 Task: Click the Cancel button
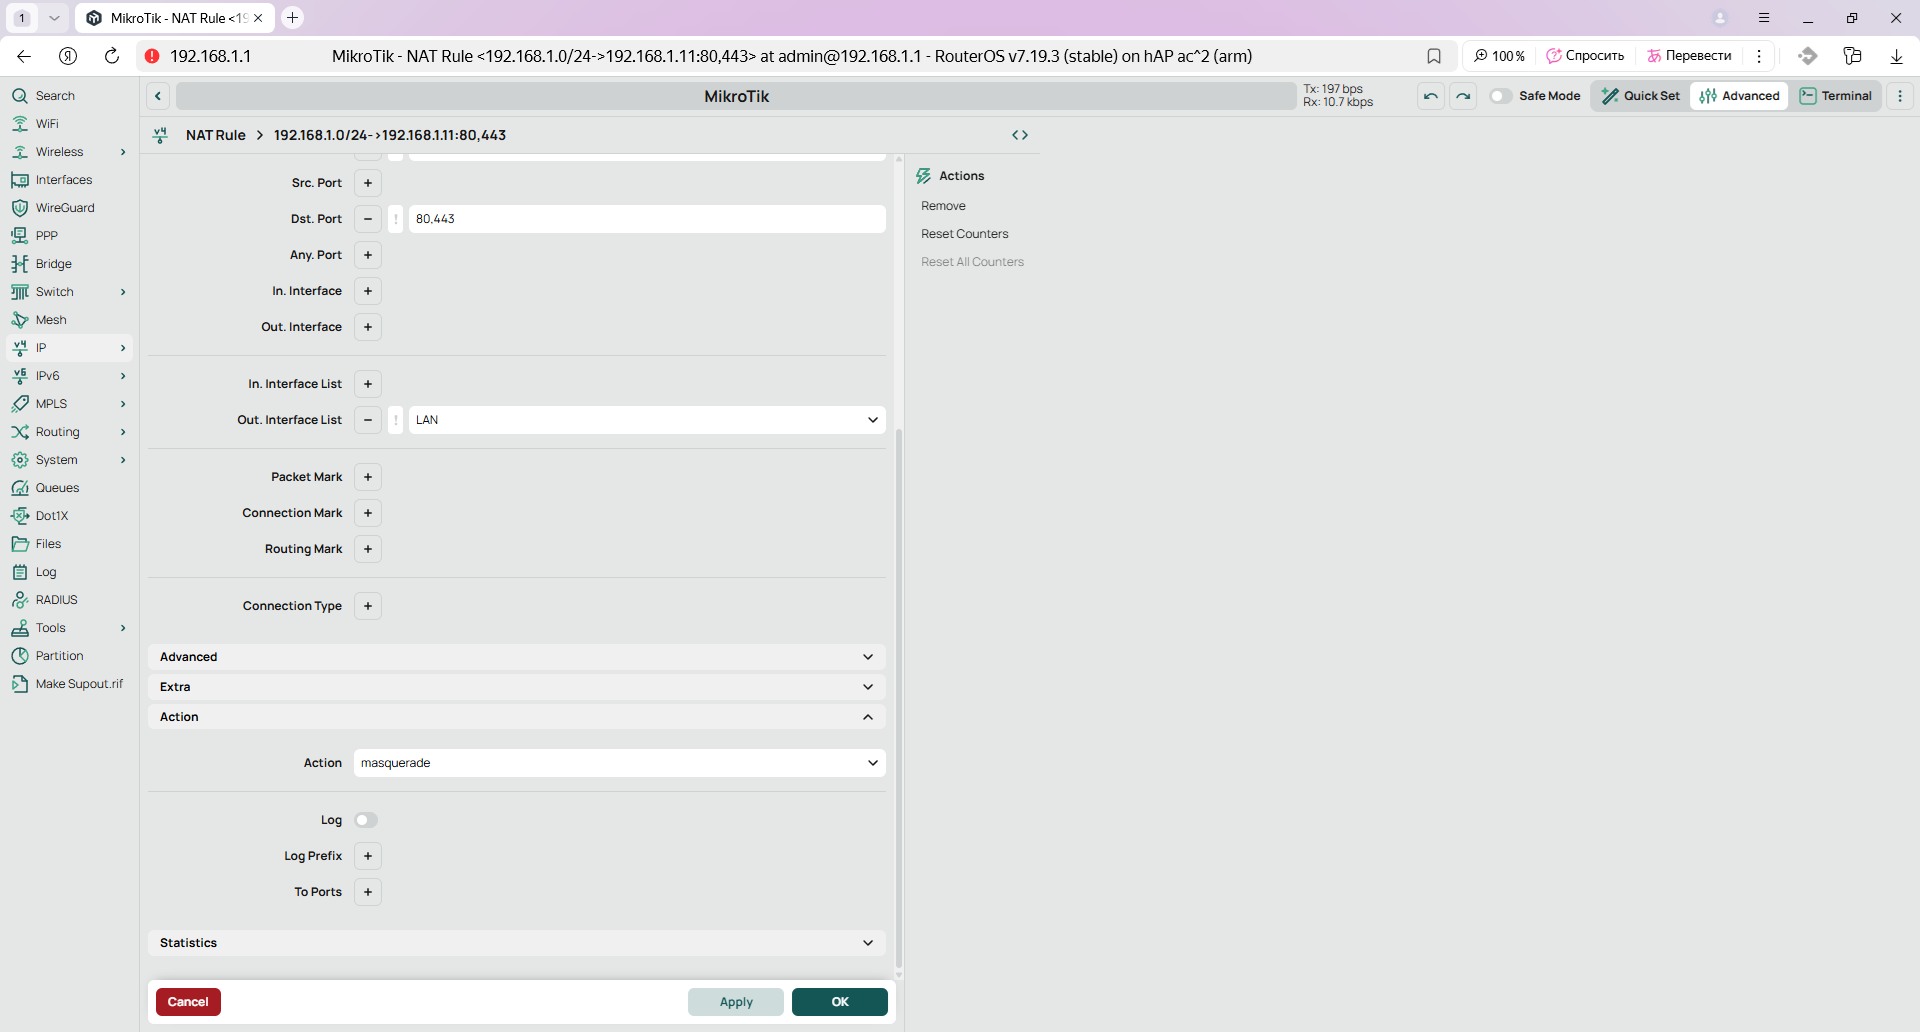[x=188, y=1002]
